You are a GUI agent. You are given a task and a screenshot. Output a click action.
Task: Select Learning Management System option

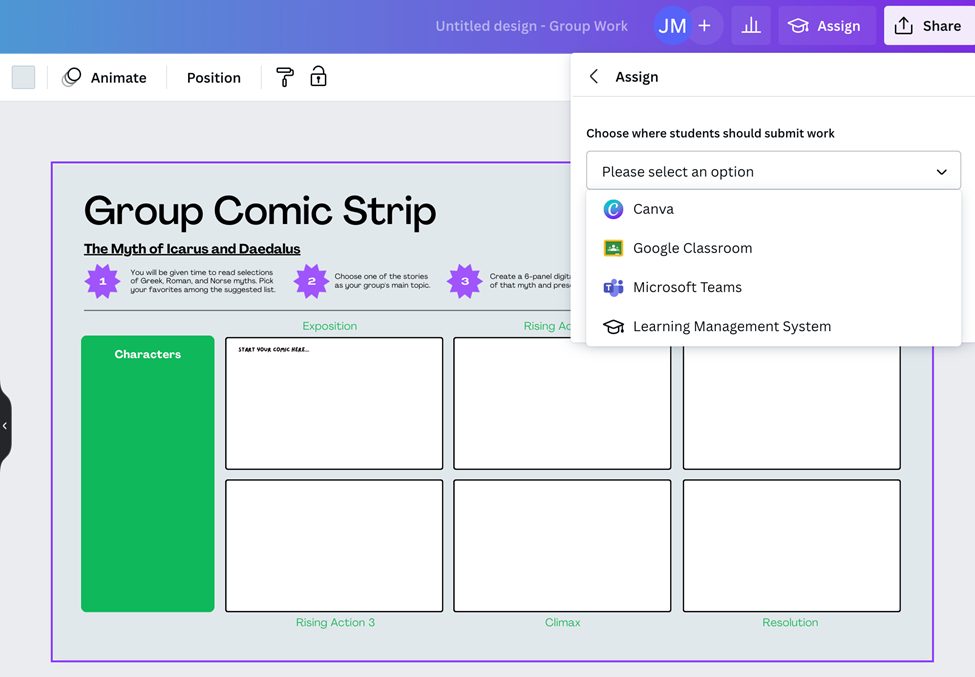(731, 326)
